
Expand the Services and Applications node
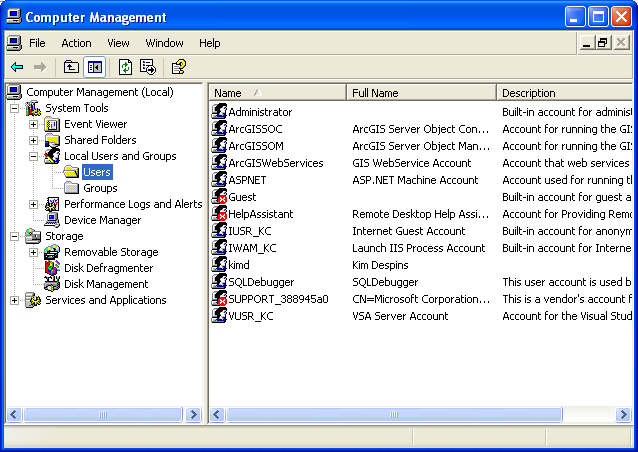15,300
